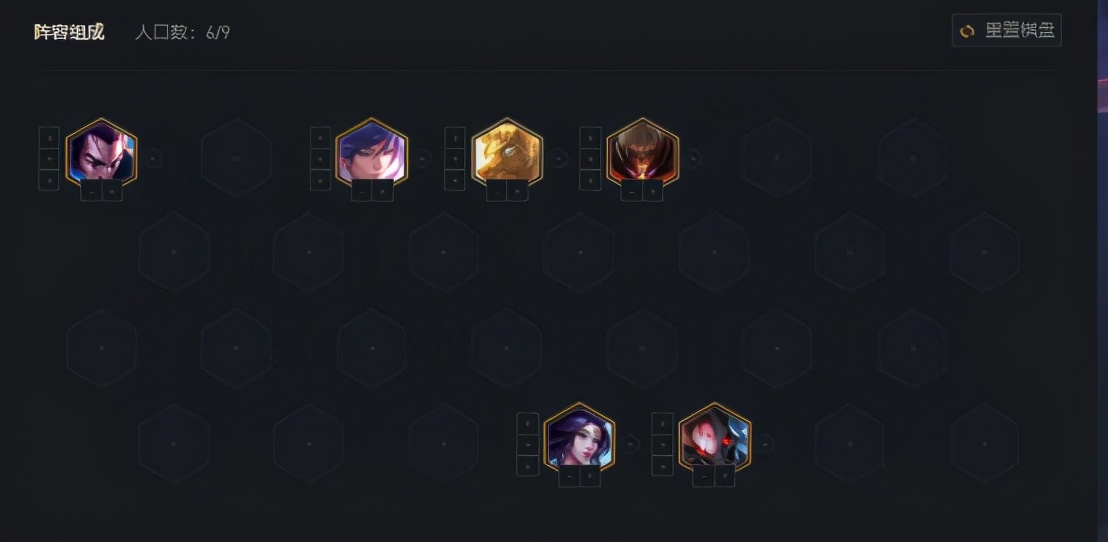Click the 阵容组成 heading tab
The image size is (1108, 542).
click(69, 32)
